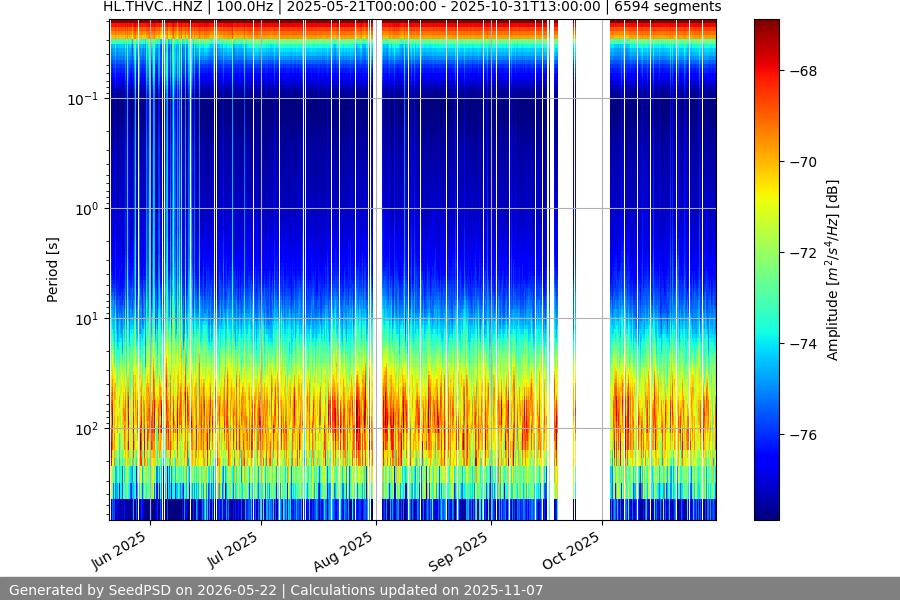The height and width of the screenshot is (600, 900).
Task: Click the amplitude color scale bar
Action: coord(767,270)
